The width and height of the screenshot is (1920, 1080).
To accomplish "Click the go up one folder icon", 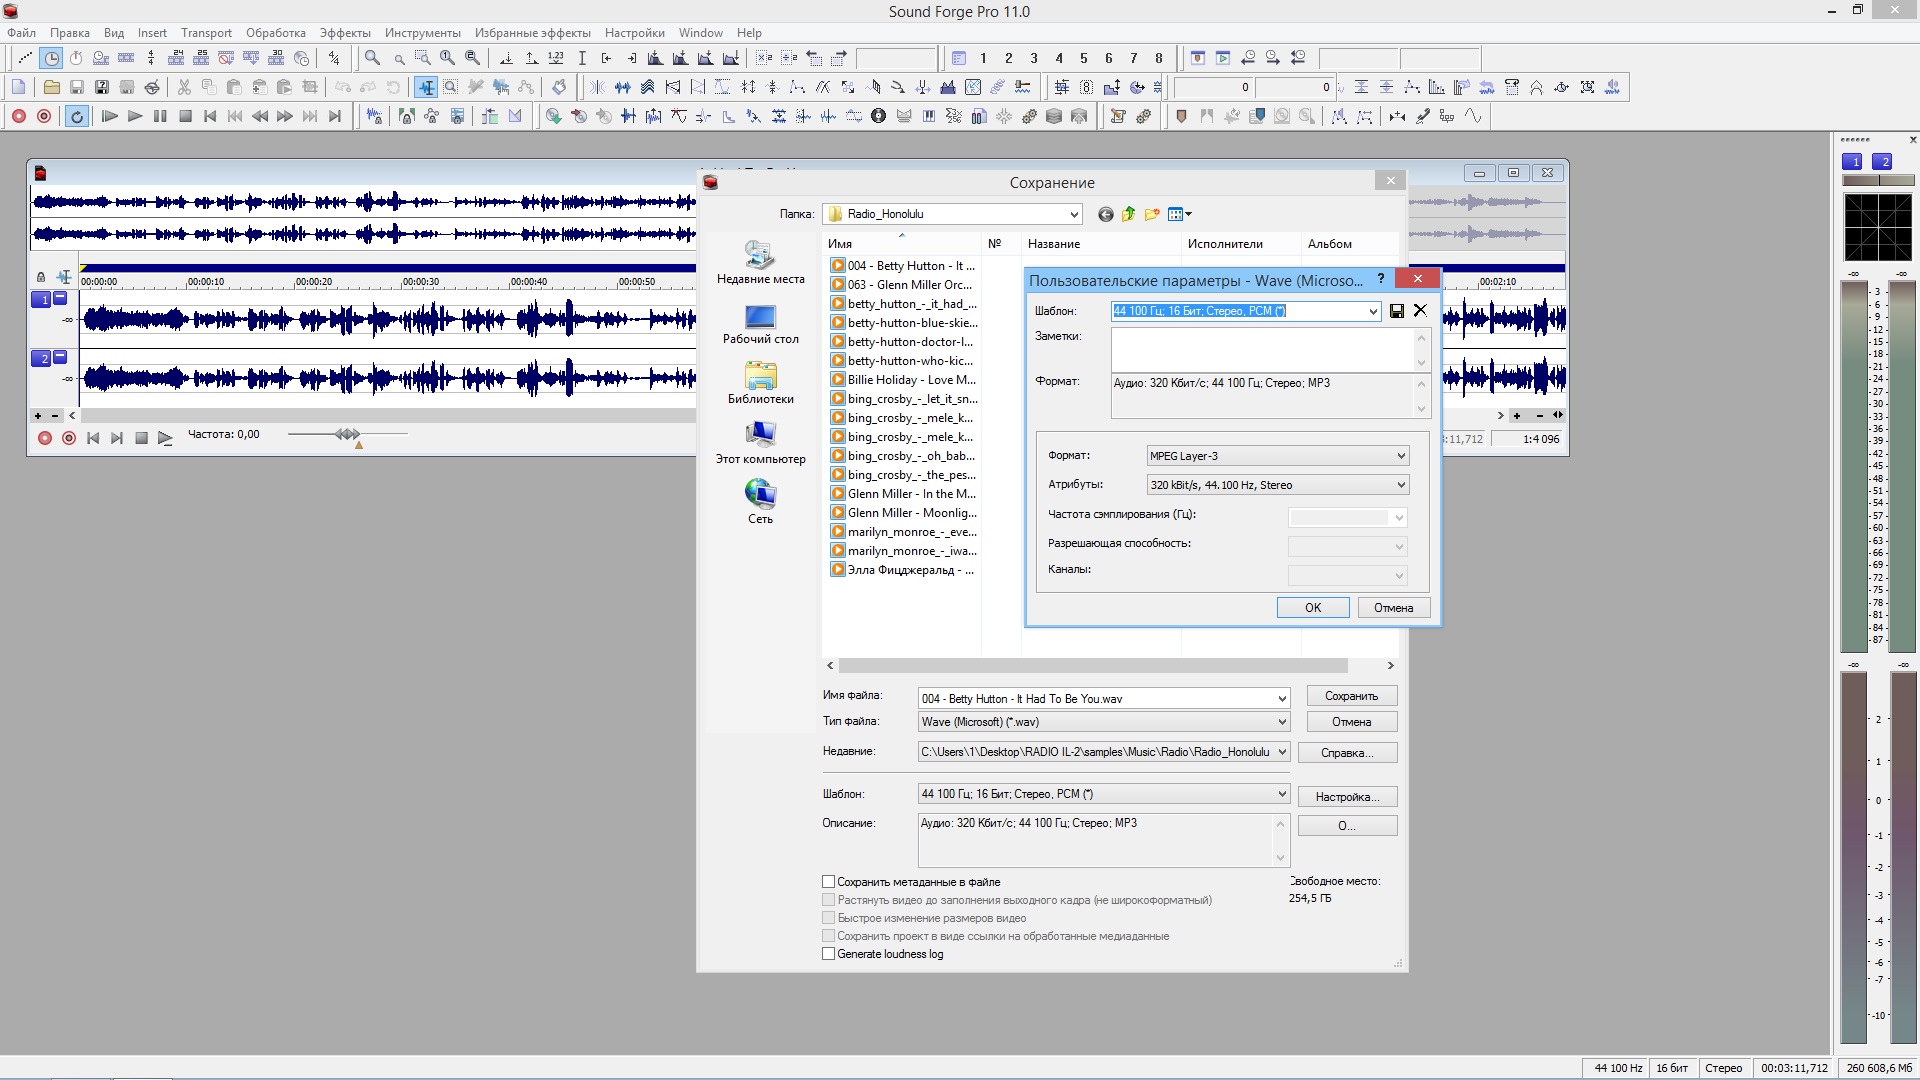I will coord(1129,214).
